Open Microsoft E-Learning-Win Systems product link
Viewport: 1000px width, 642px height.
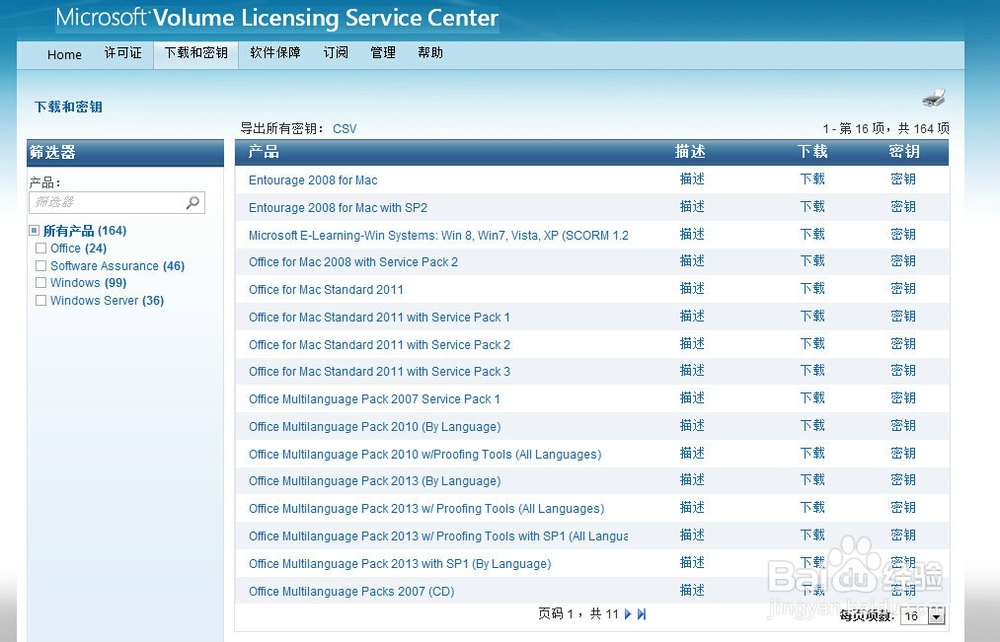click(x=438, y=235)
